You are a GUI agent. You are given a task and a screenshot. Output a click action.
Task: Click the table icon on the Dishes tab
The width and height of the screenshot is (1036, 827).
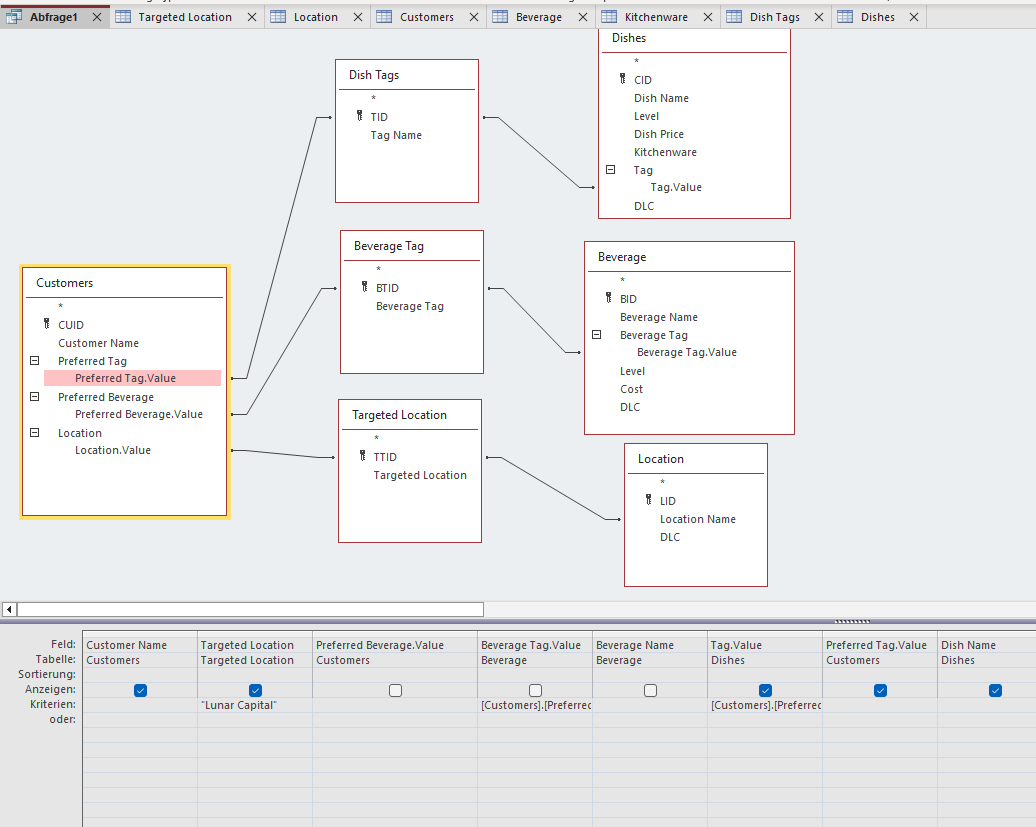pos(845,17)
